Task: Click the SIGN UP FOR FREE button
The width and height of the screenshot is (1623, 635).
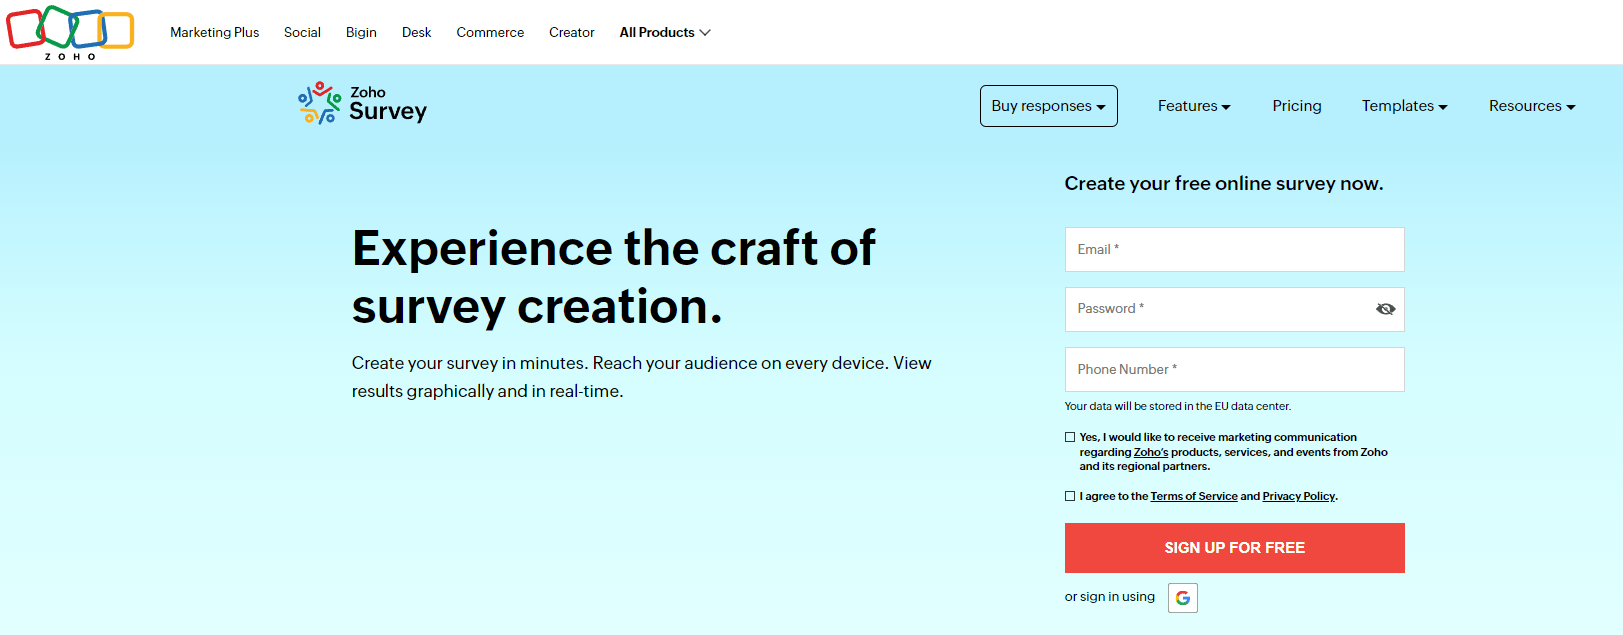Action: coord(1234,548)
